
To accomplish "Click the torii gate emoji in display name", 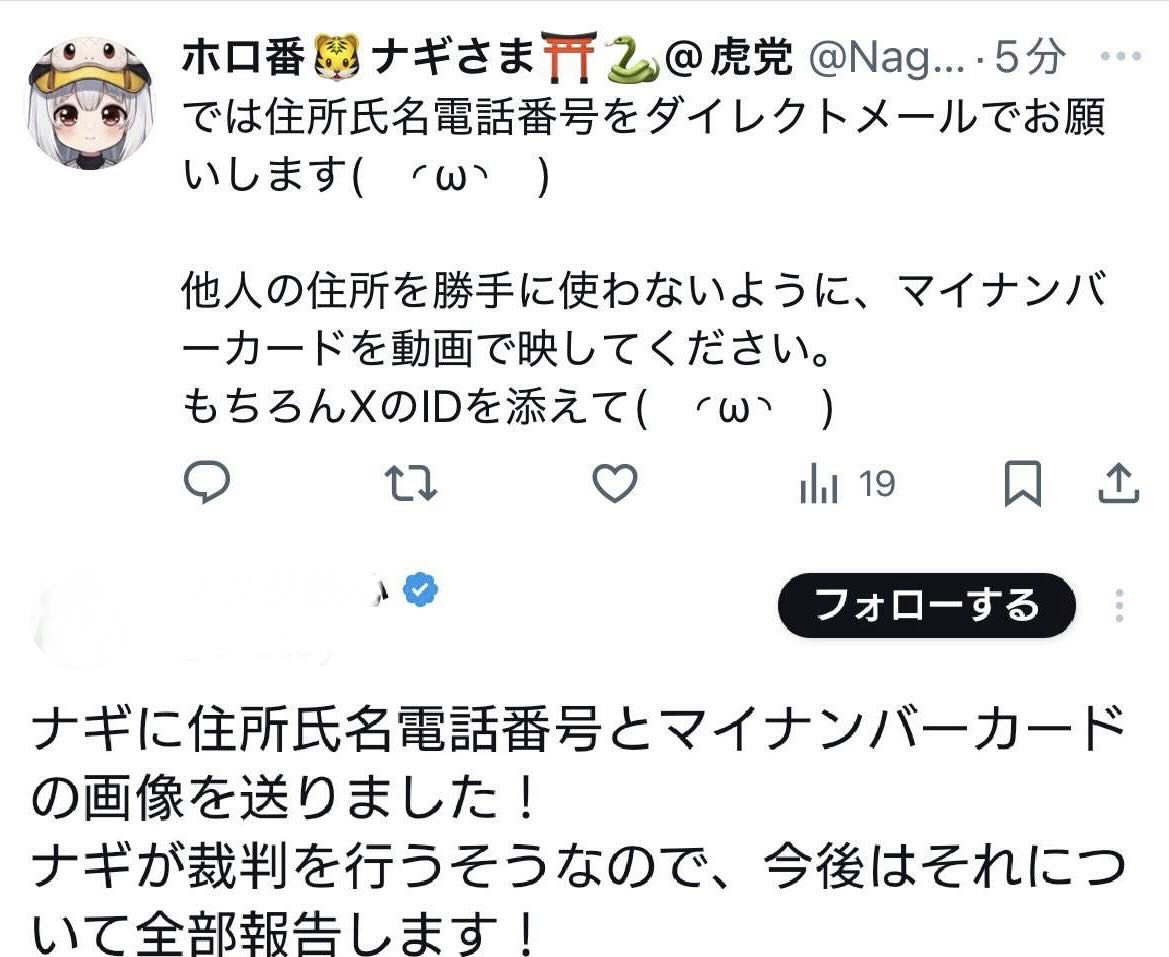I will 571,57.
